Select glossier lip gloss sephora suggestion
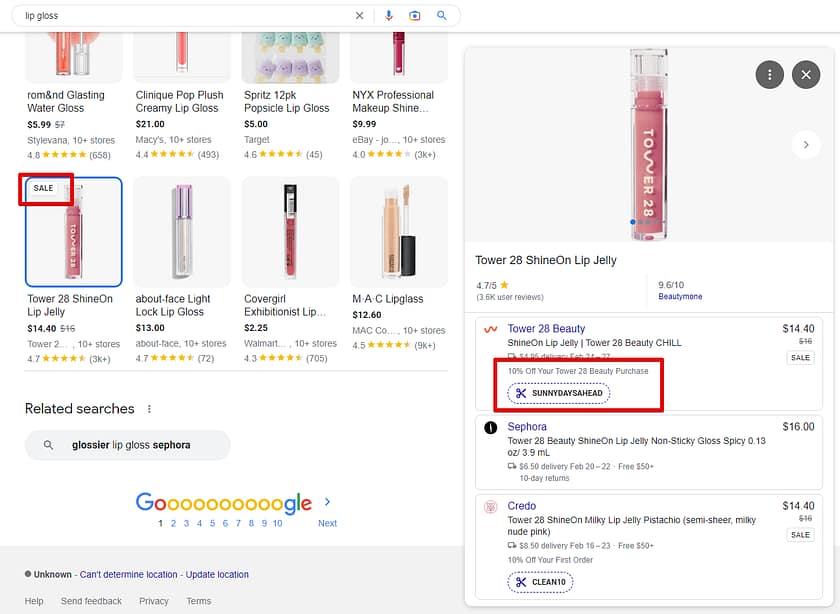 (x=128, y=445)
